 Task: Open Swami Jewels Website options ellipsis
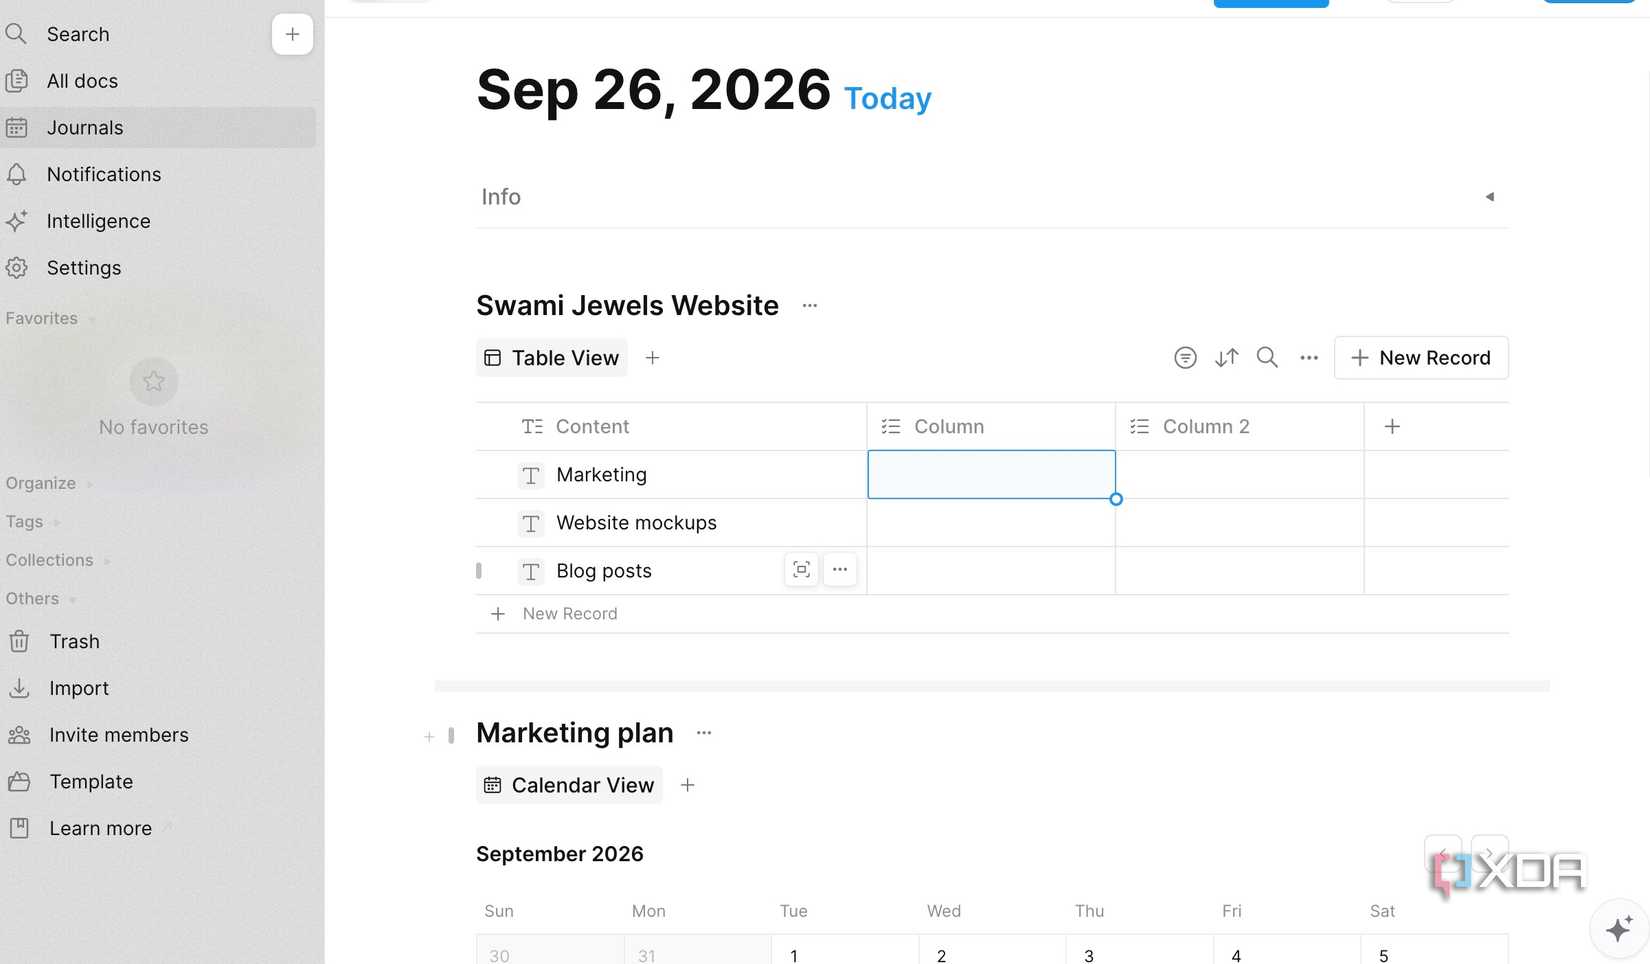point(810,306)
